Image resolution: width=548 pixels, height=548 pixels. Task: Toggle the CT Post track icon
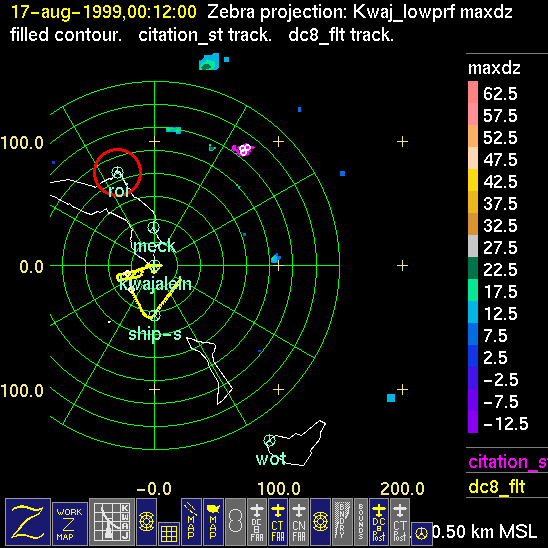coord(400,522)
